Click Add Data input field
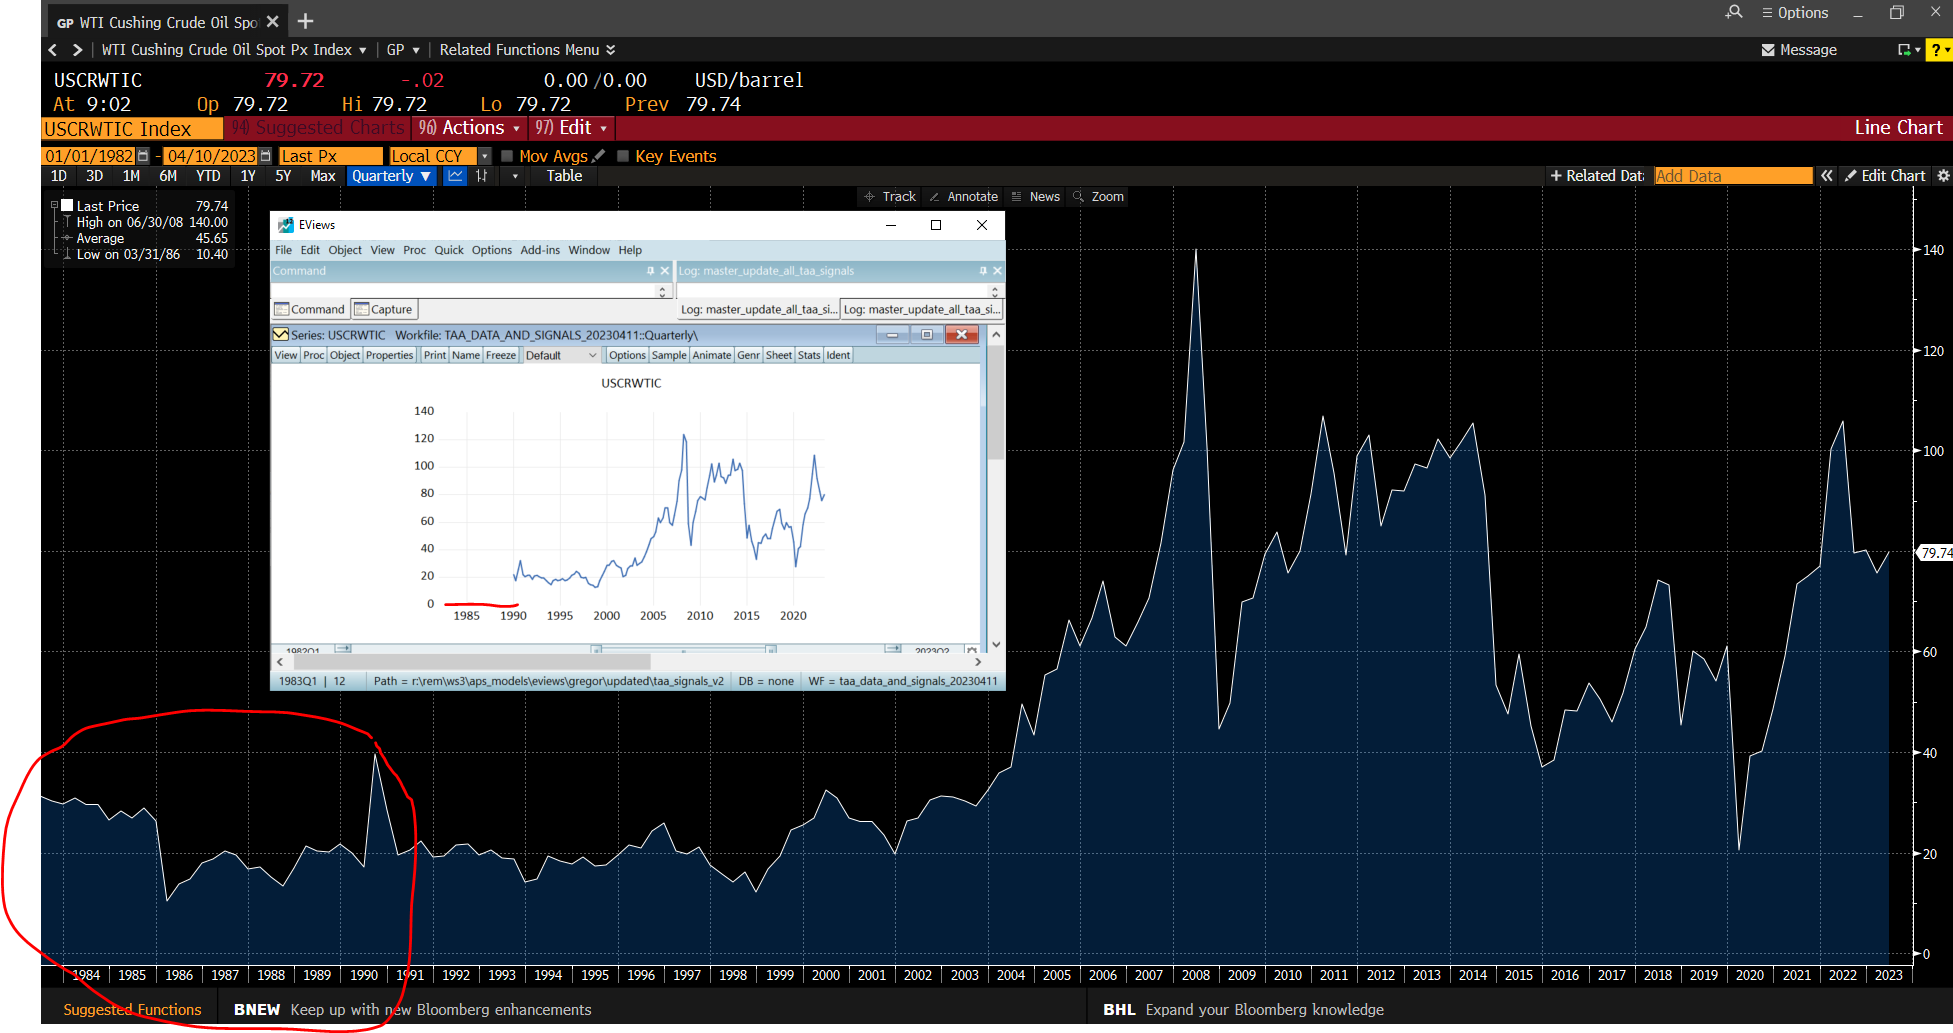The height and width of the screenshot is (1033, 1953). pos(1733,176)
